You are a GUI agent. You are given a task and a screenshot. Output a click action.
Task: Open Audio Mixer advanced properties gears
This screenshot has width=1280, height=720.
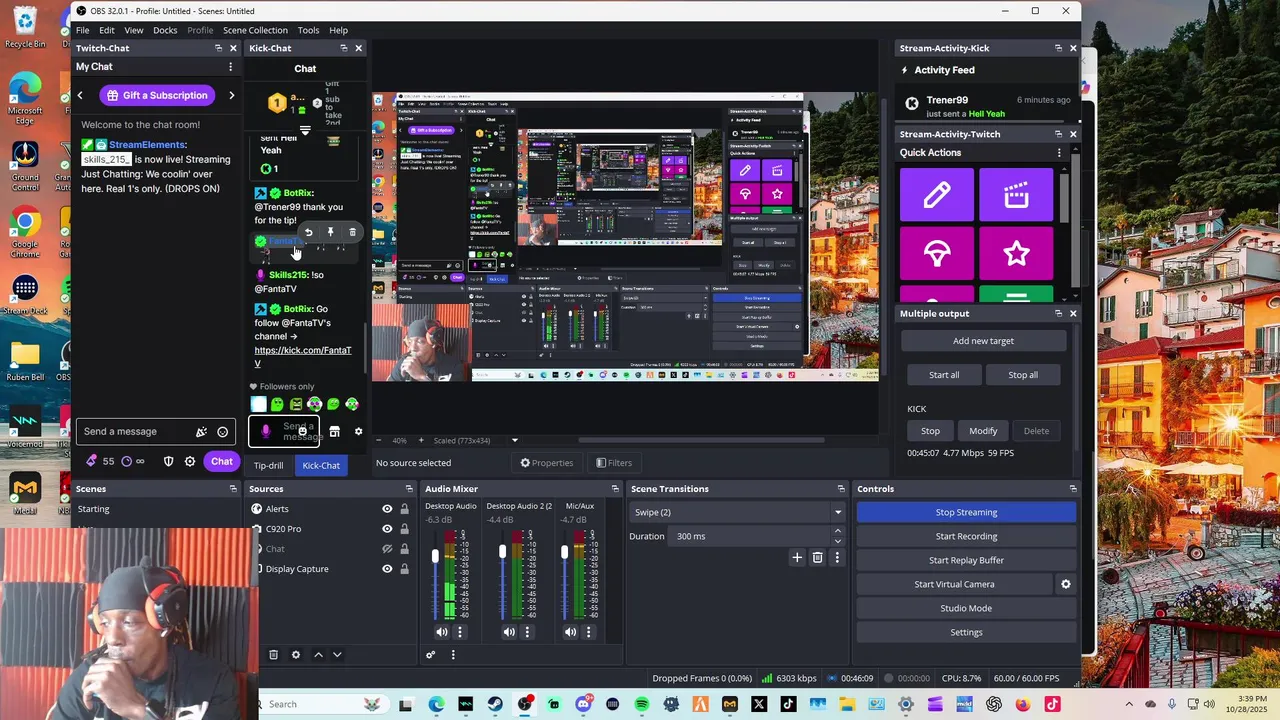pyautogui.click(x=431, y=655)
